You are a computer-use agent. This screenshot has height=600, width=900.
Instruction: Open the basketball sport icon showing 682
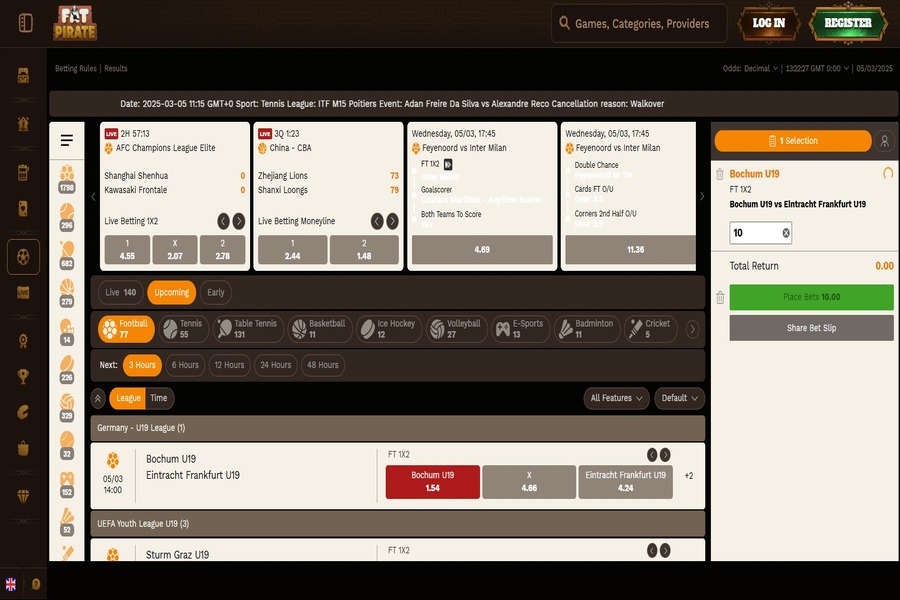coord(67,248)
